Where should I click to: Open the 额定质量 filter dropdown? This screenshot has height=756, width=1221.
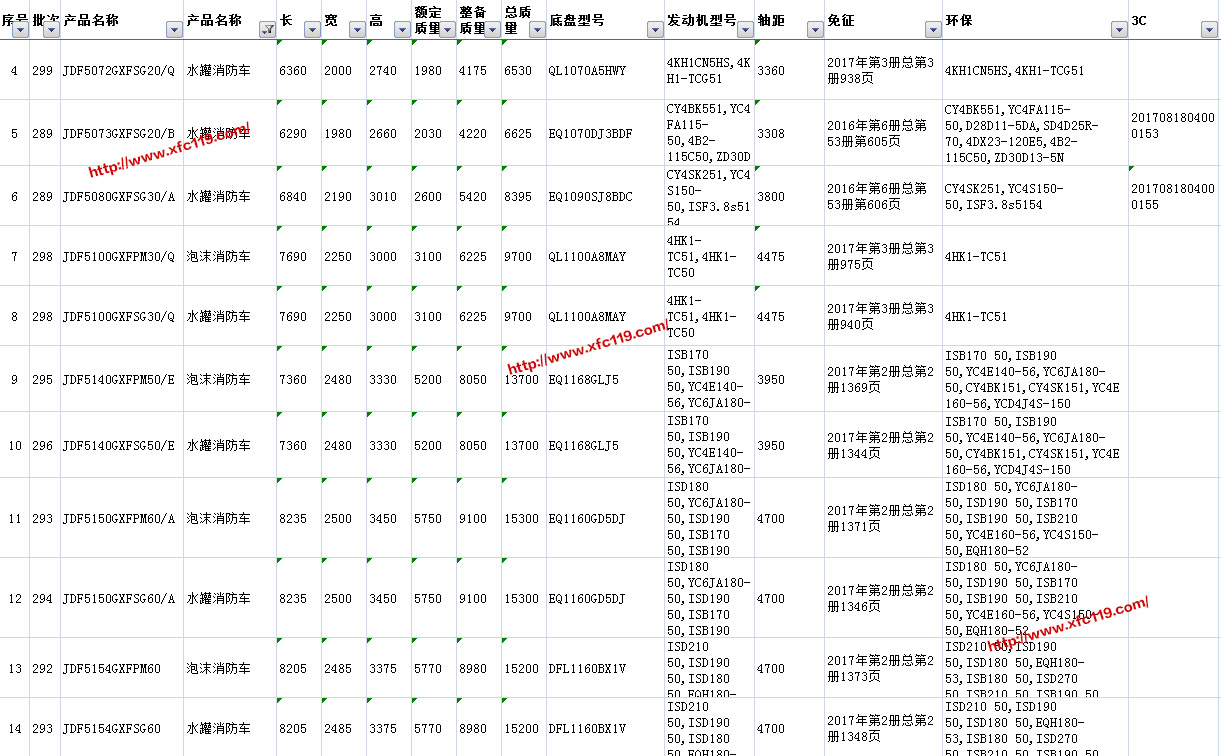[x=447, y=30]
